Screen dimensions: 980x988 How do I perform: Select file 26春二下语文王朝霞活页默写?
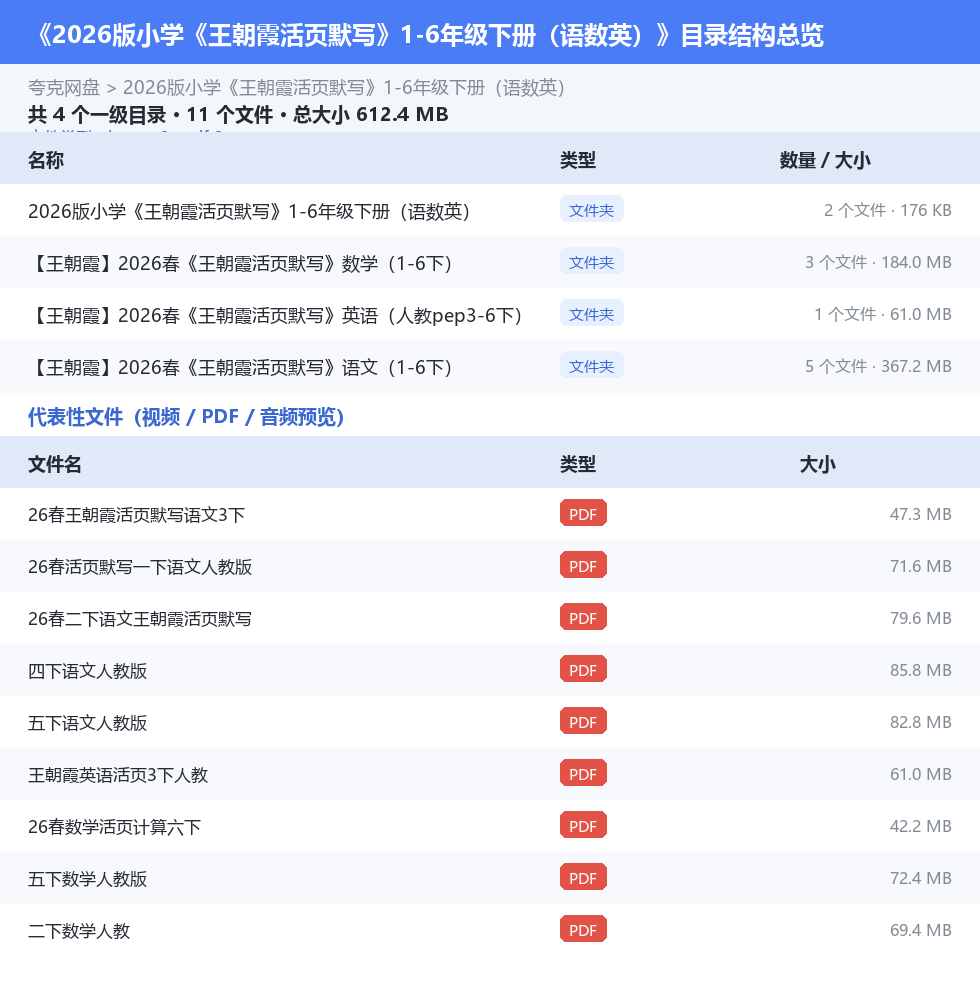coord(490,618)
